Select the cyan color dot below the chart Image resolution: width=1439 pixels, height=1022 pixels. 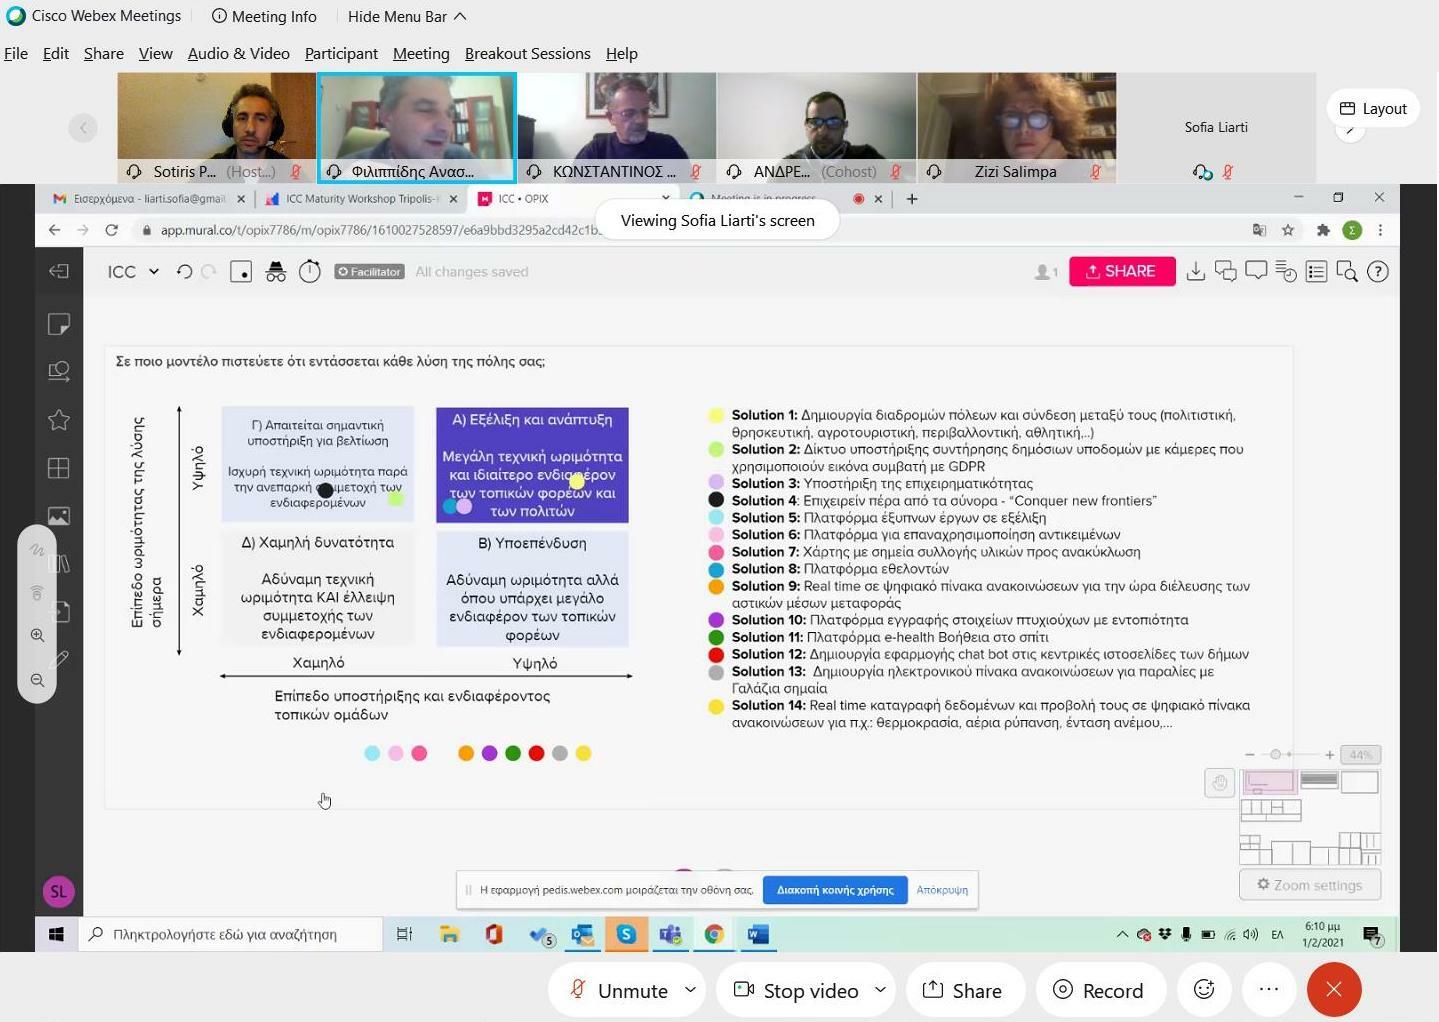pyautogui.click(x=372, y=753)
